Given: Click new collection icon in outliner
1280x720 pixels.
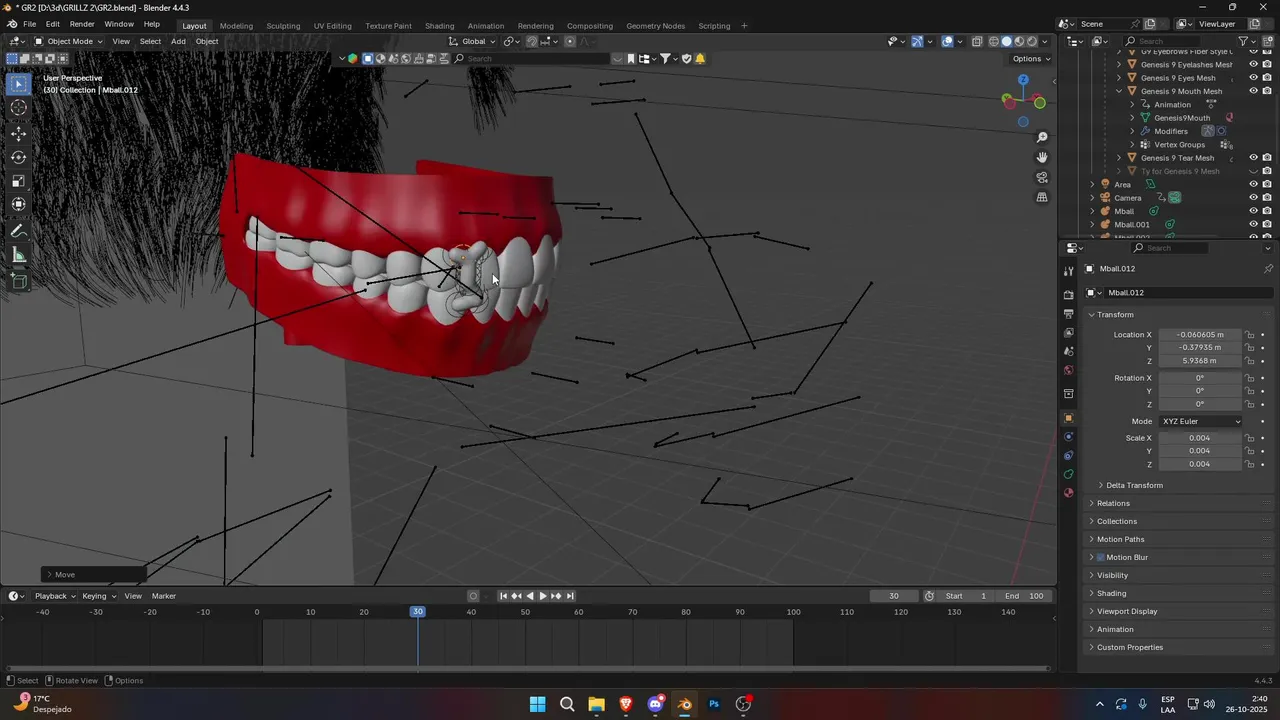Looking at the screenshot, I should pyautogui.click(x=1266, y=41).
